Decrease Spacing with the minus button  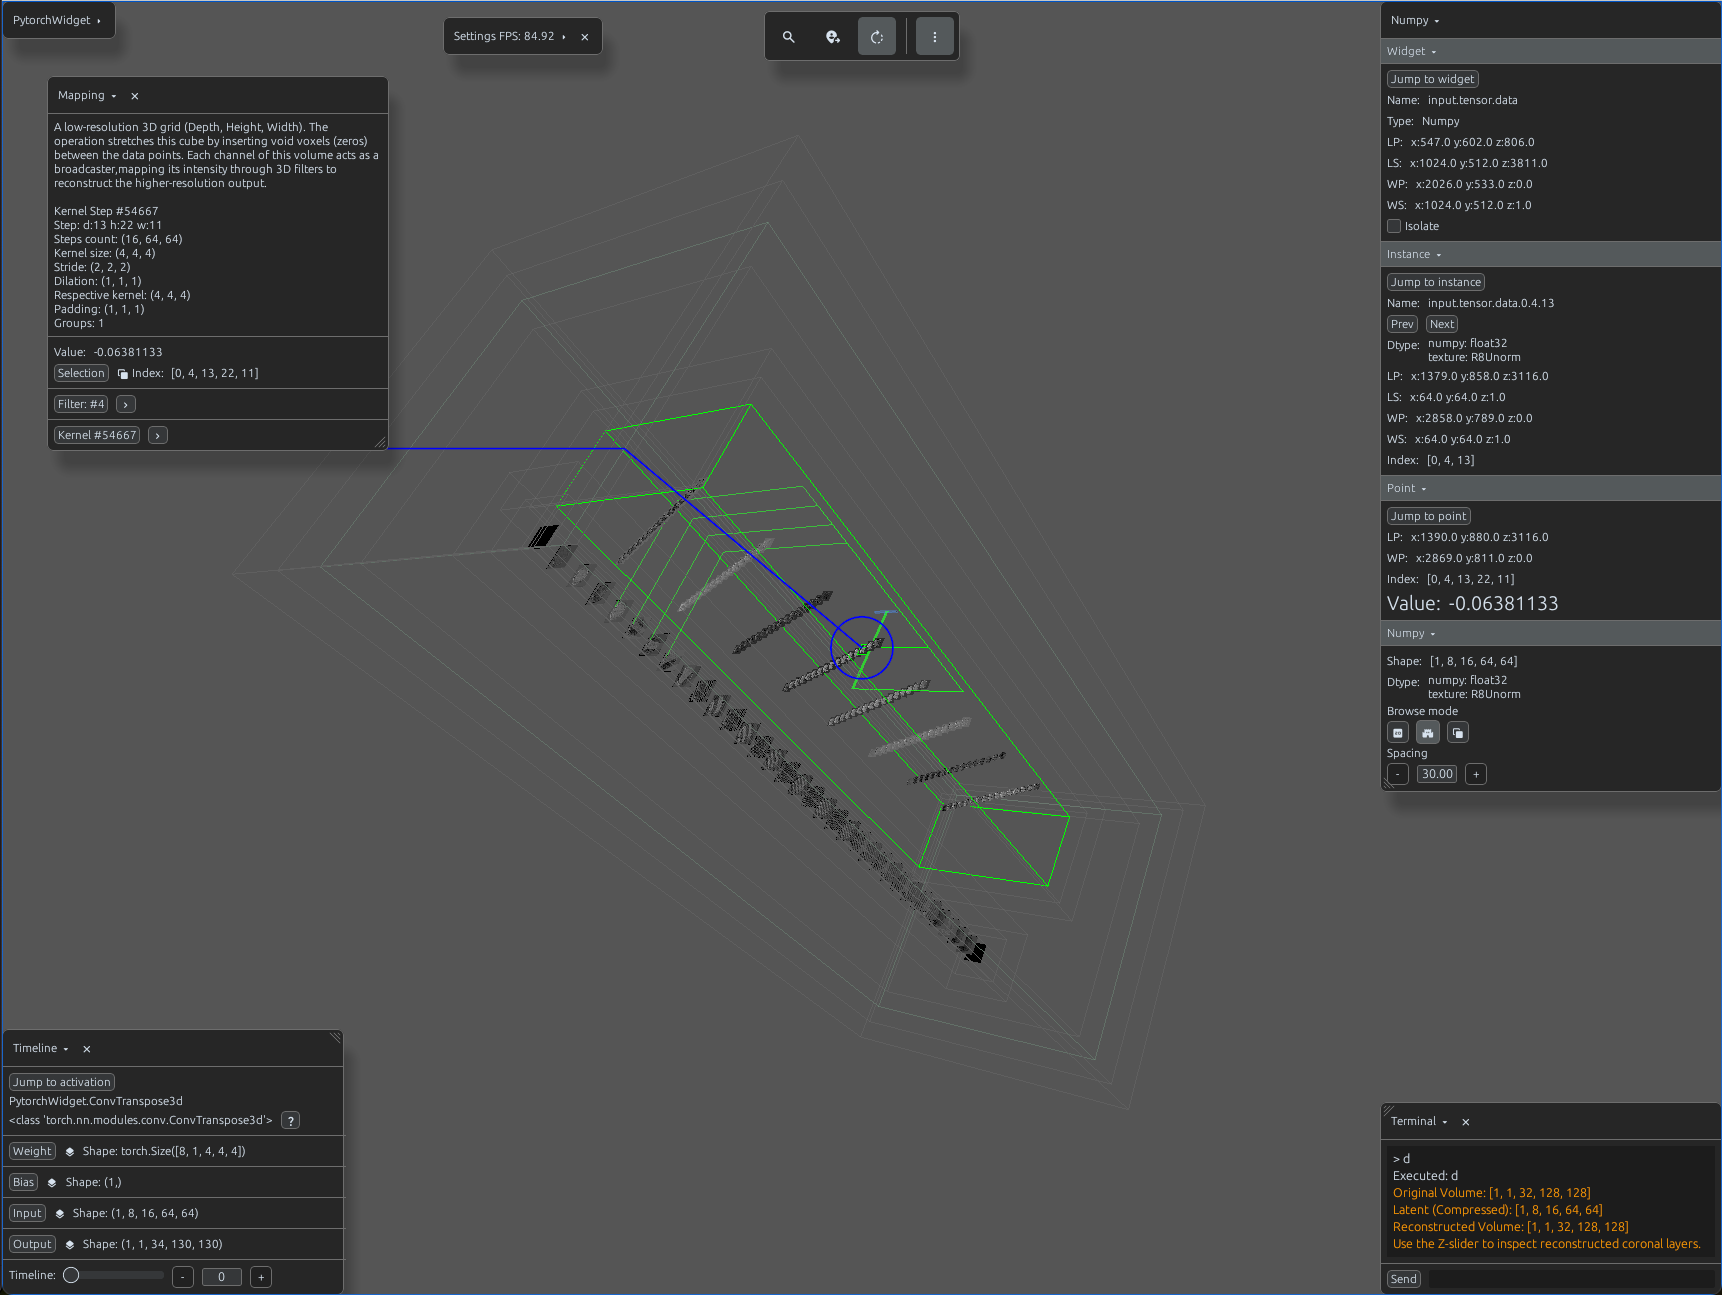[x=1398, y=774]
